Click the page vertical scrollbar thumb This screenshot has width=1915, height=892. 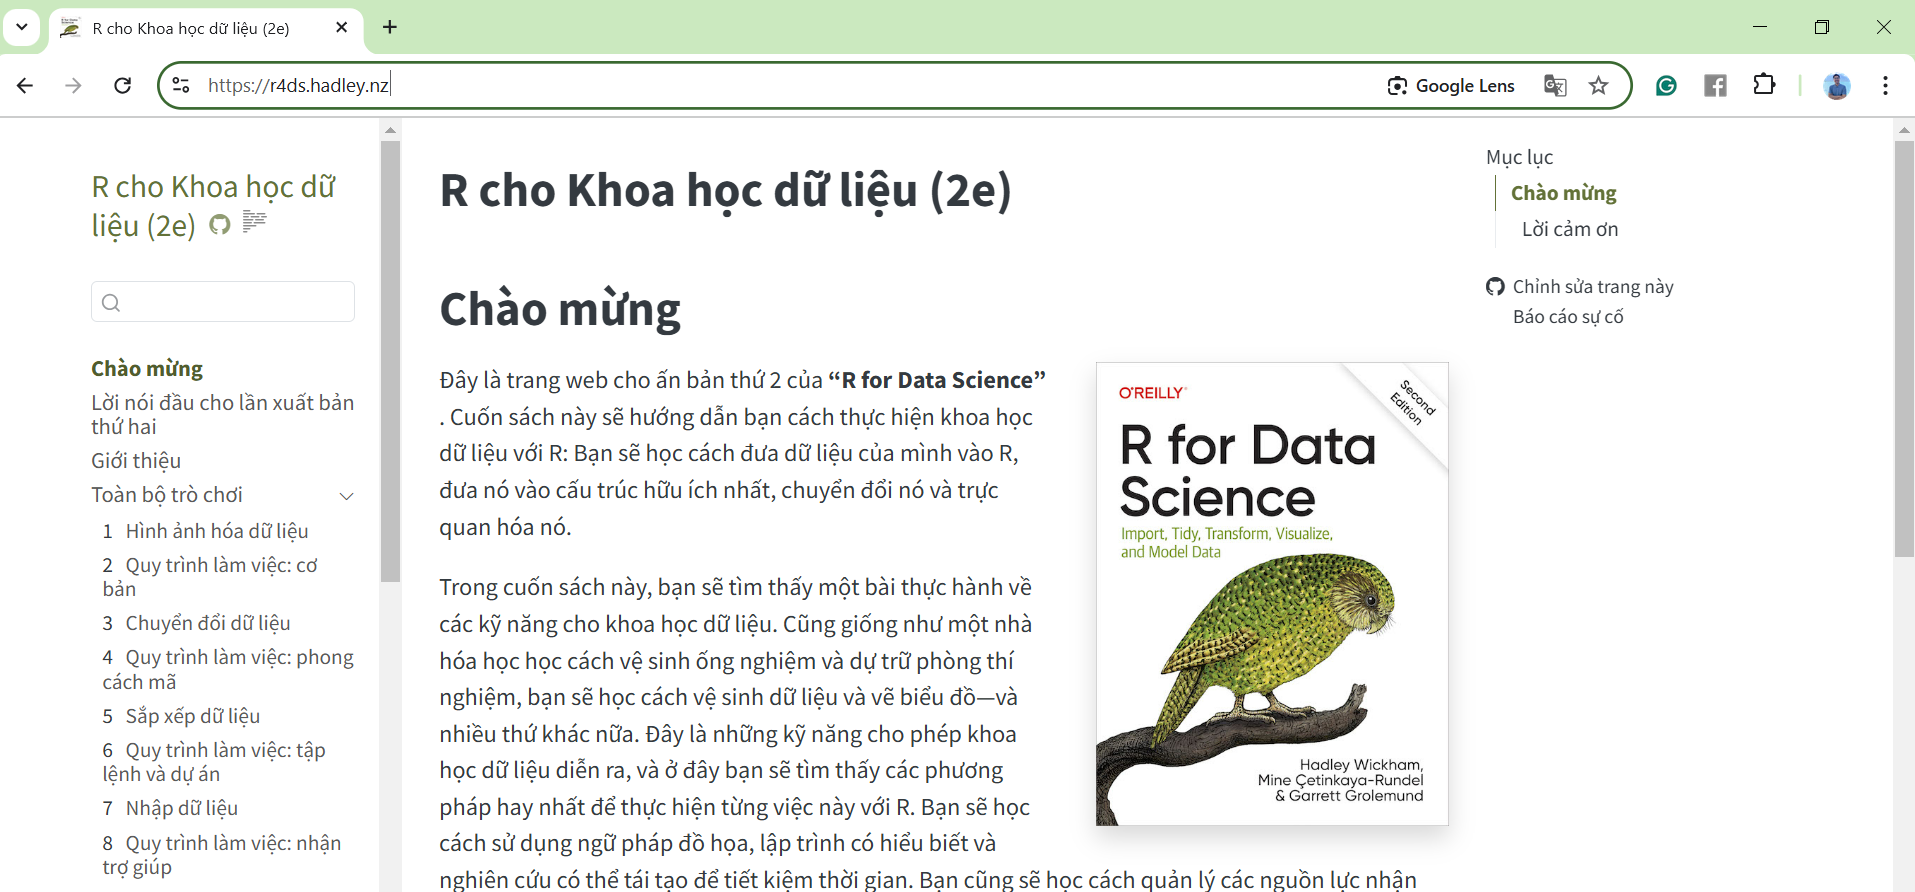pyautogui.click(x=1904, y=349)
